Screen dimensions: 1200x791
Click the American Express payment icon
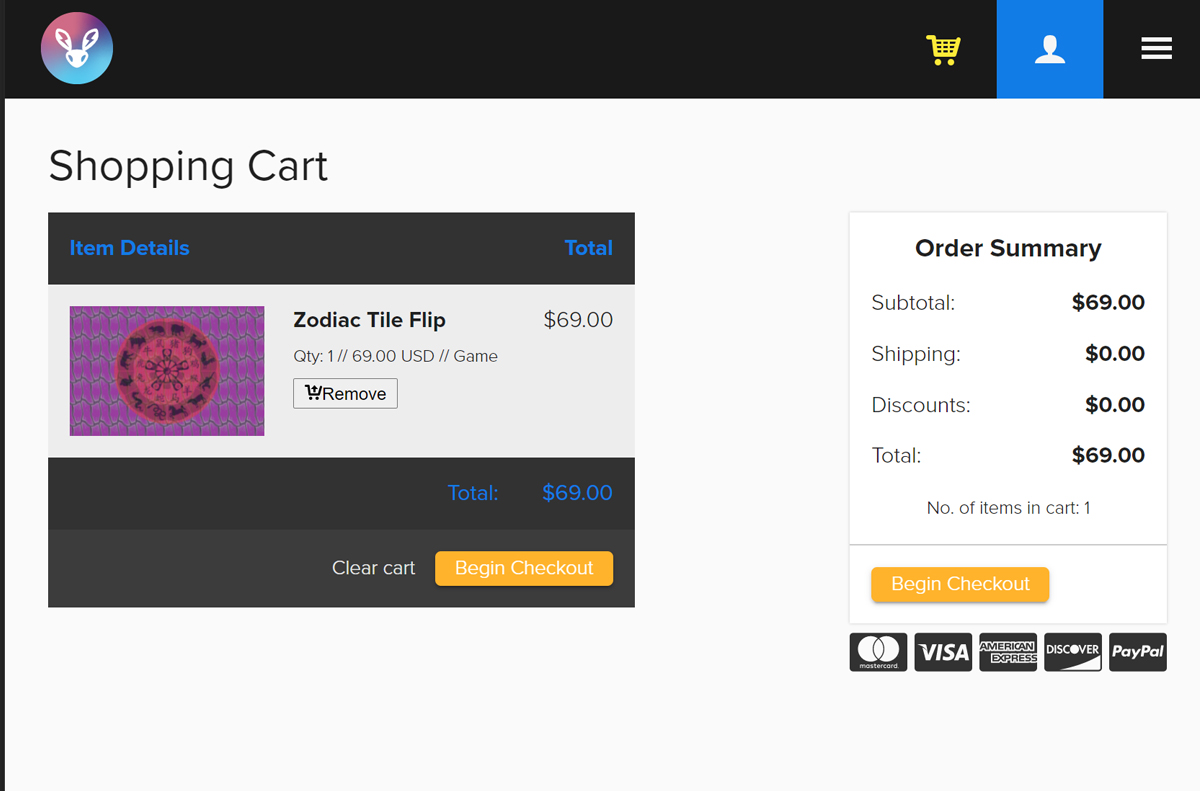1008,652
